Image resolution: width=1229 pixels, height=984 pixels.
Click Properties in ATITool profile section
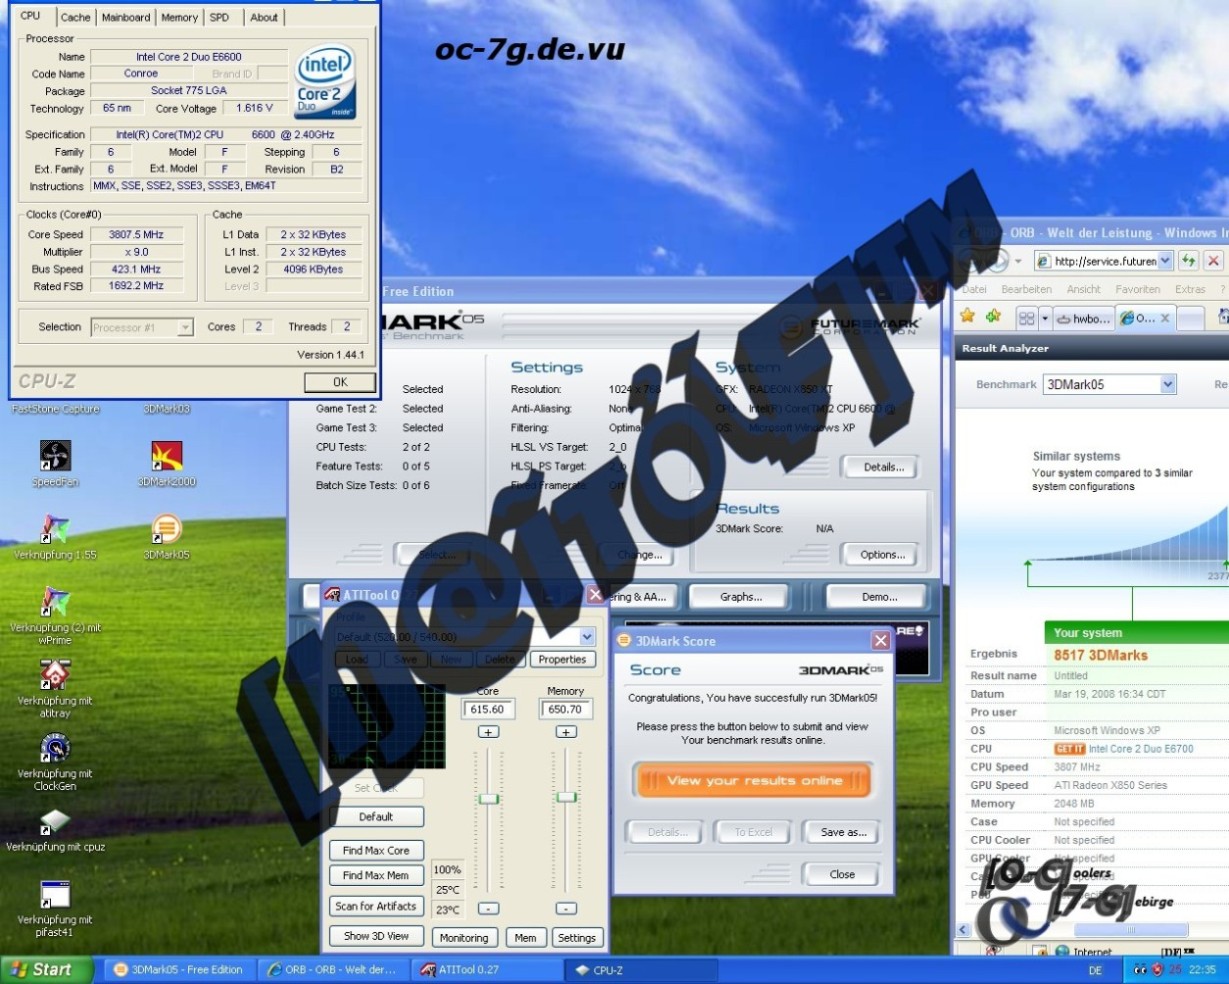562,659
